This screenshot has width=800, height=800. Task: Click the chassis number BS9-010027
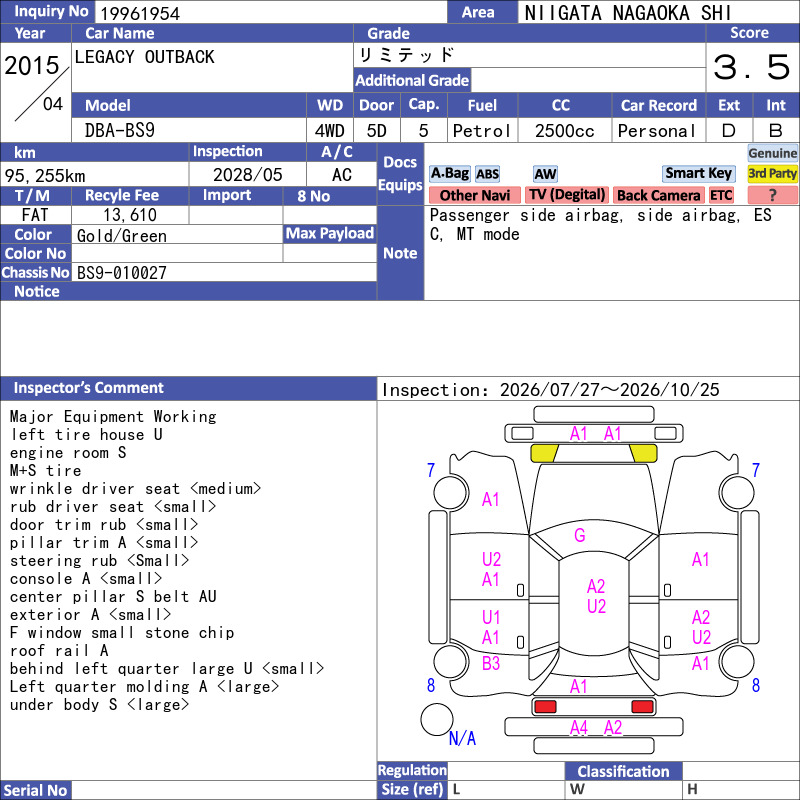click(x=122, y=272)
